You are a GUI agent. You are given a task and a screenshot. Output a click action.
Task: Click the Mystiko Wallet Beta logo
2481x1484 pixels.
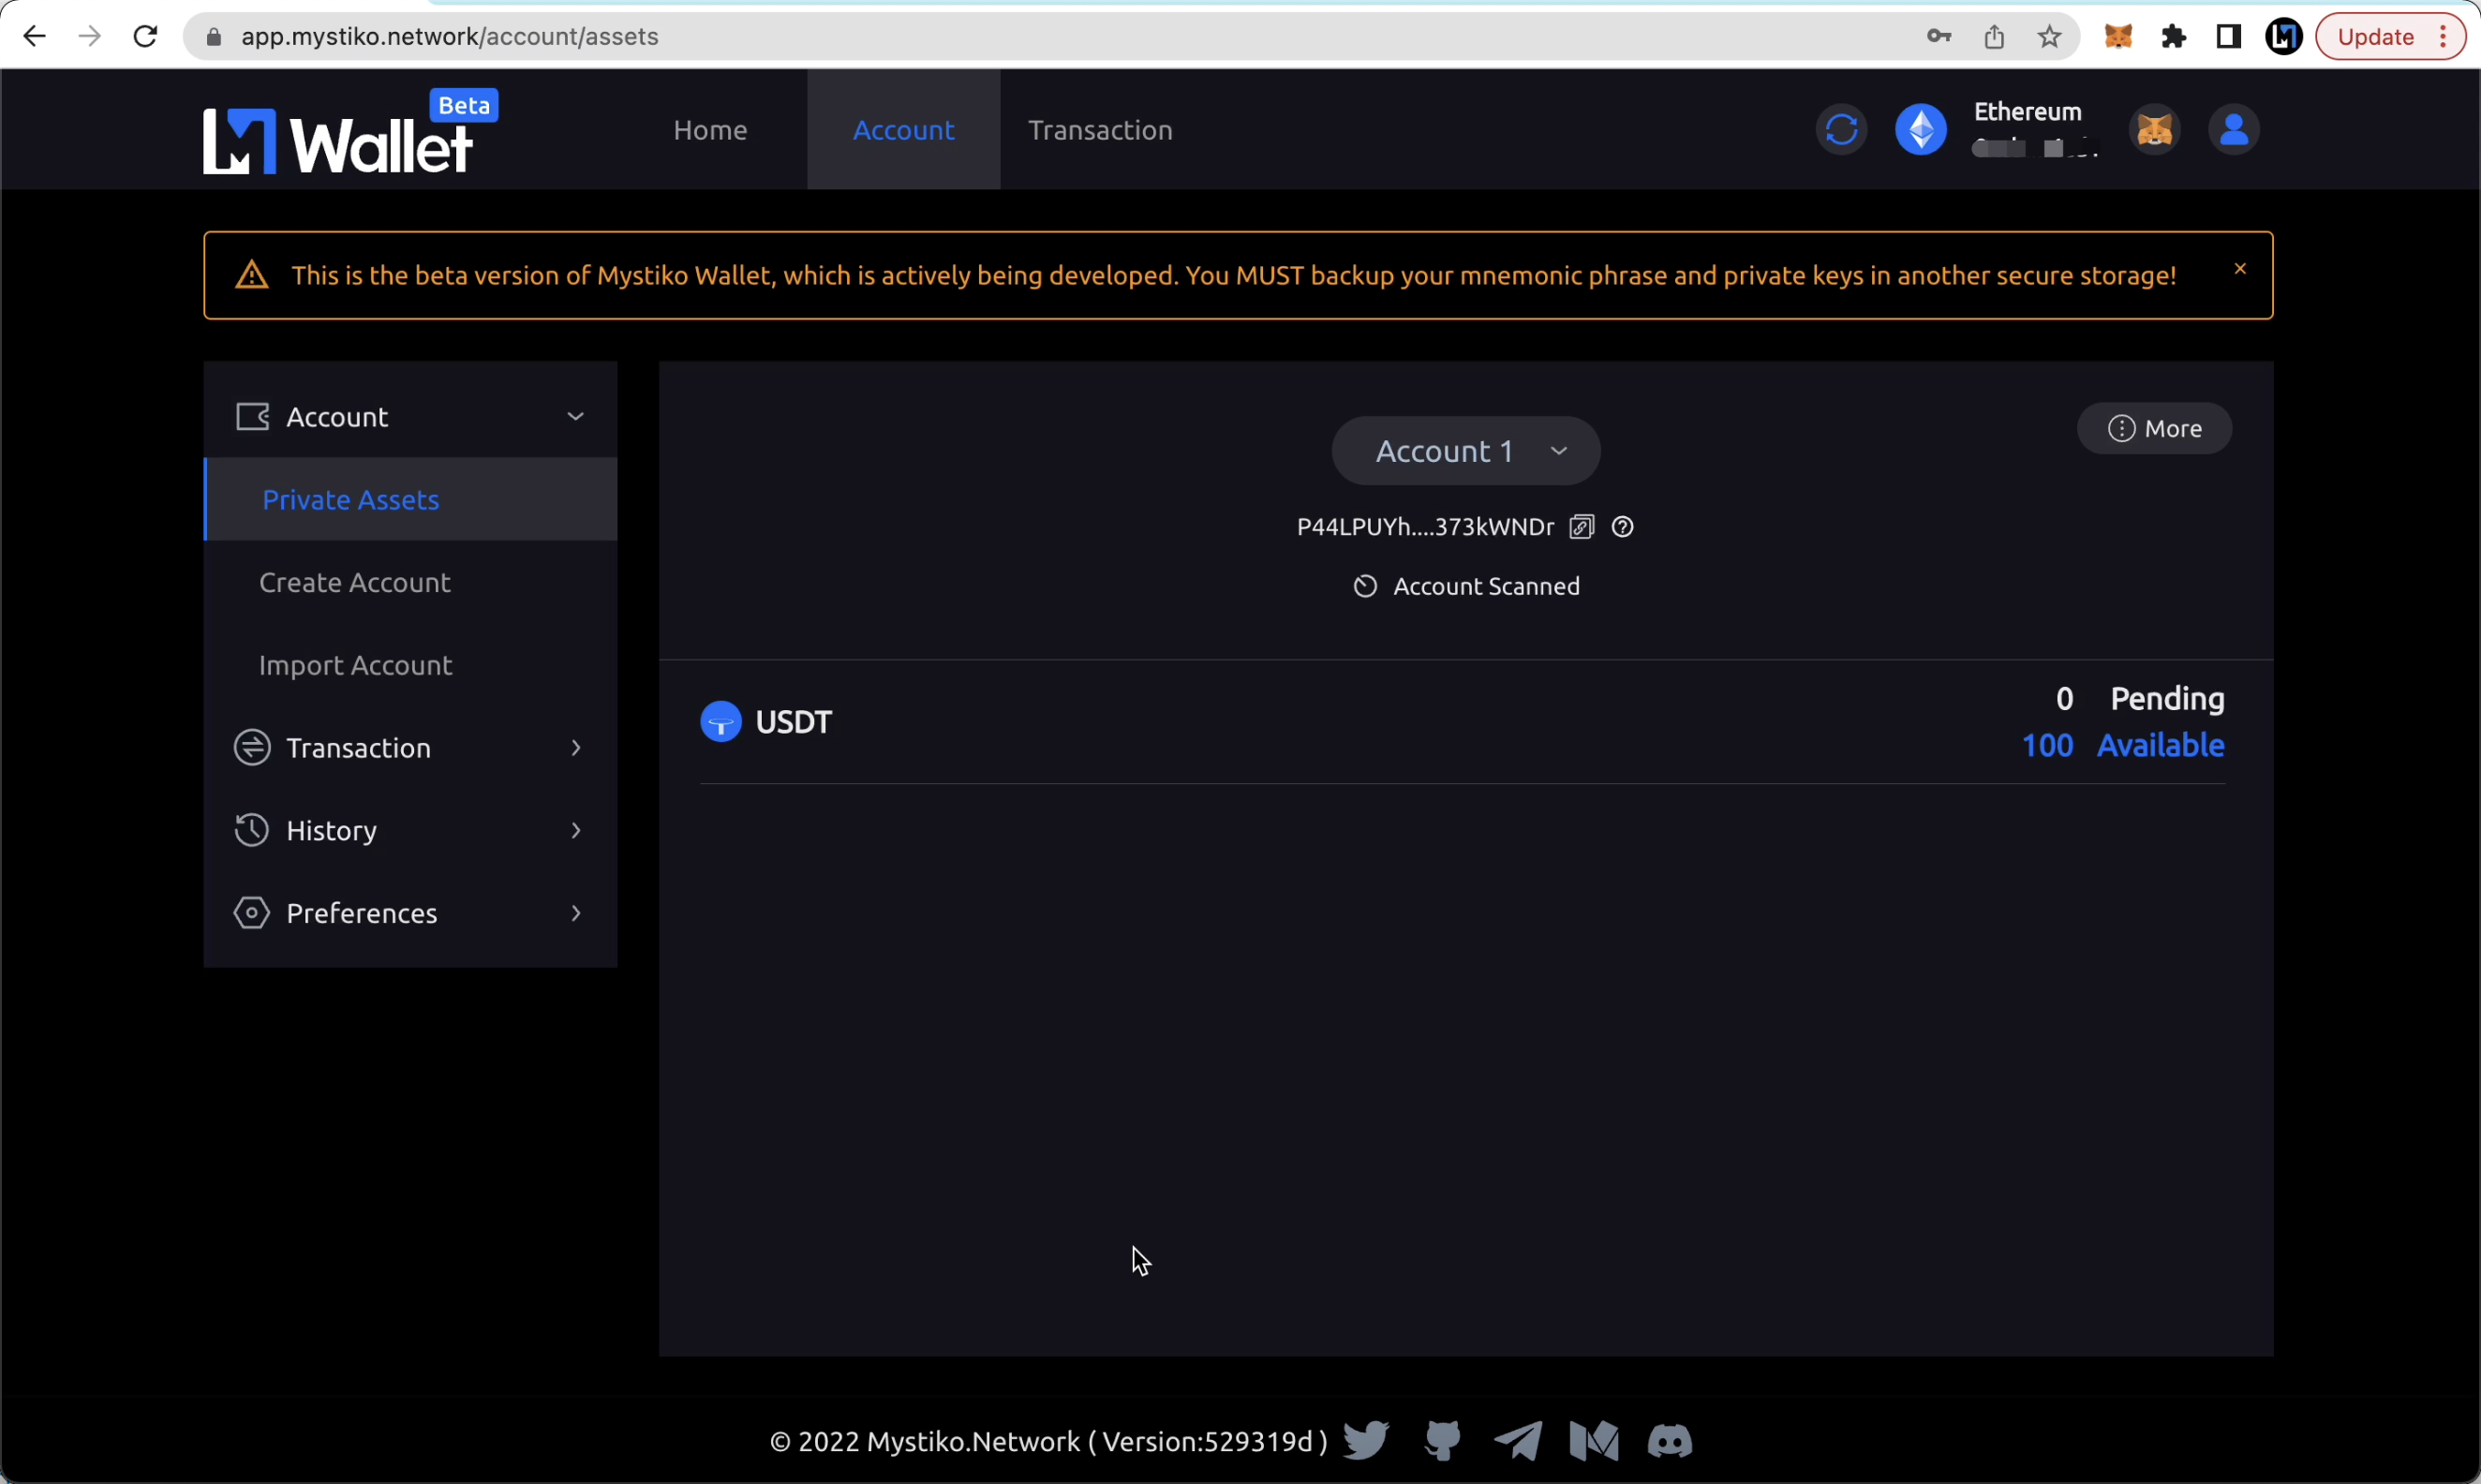350,132
